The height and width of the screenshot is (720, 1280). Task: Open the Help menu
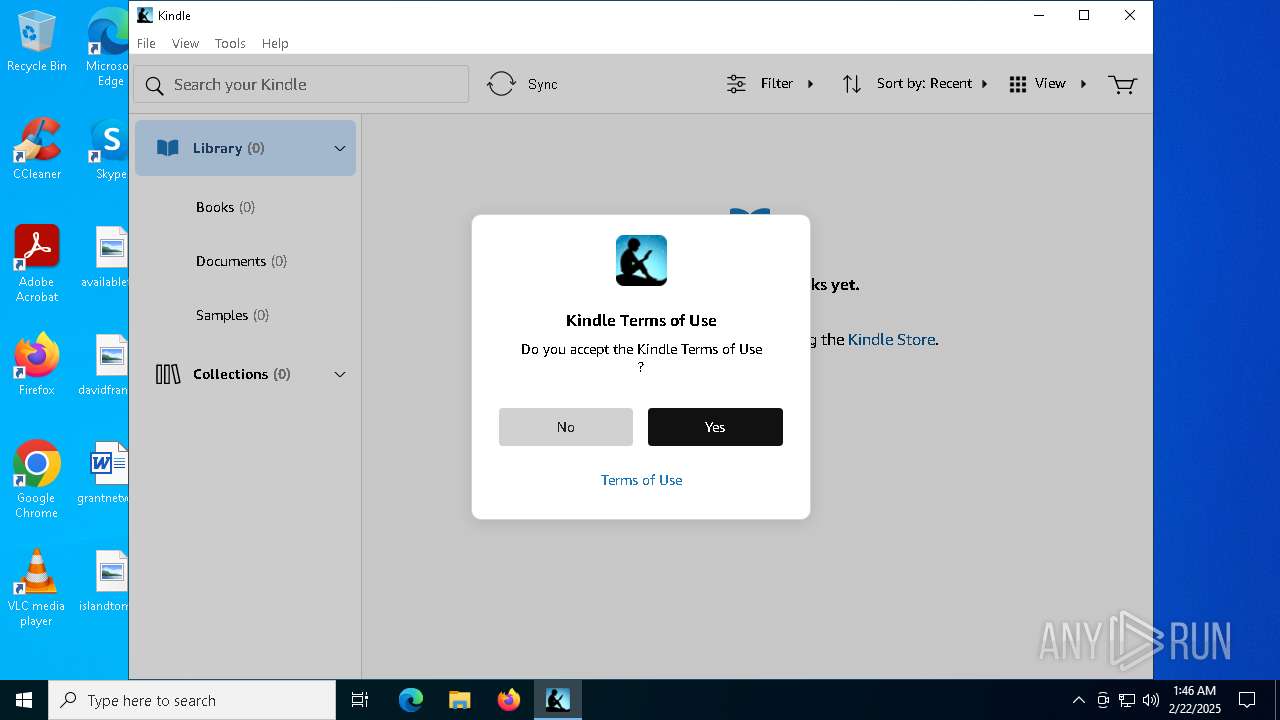[x=275, y=43]
